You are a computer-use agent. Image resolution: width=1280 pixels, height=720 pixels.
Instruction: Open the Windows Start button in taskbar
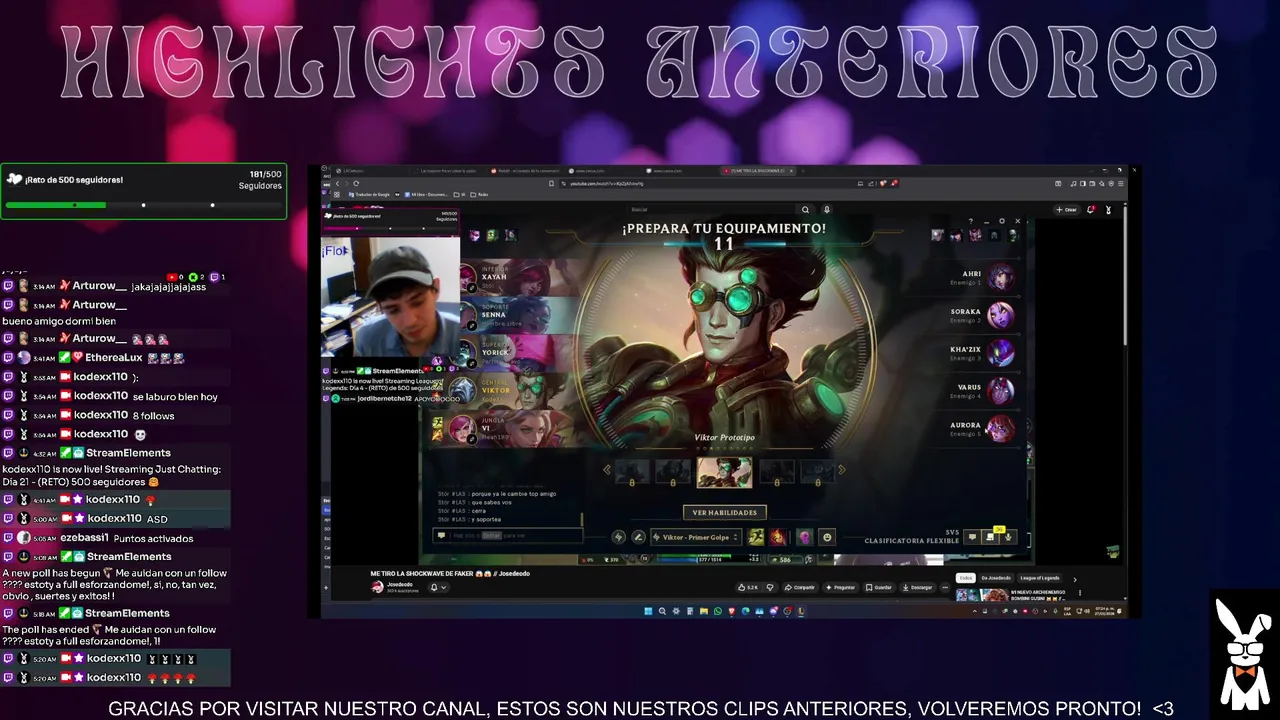pos(648,611)
